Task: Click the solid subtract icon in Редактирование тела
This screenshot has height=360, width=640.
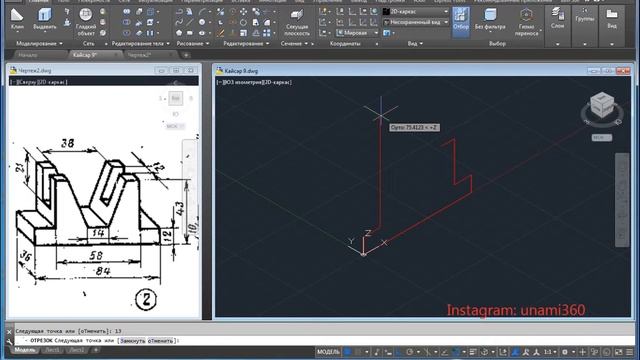Action: 127,22
